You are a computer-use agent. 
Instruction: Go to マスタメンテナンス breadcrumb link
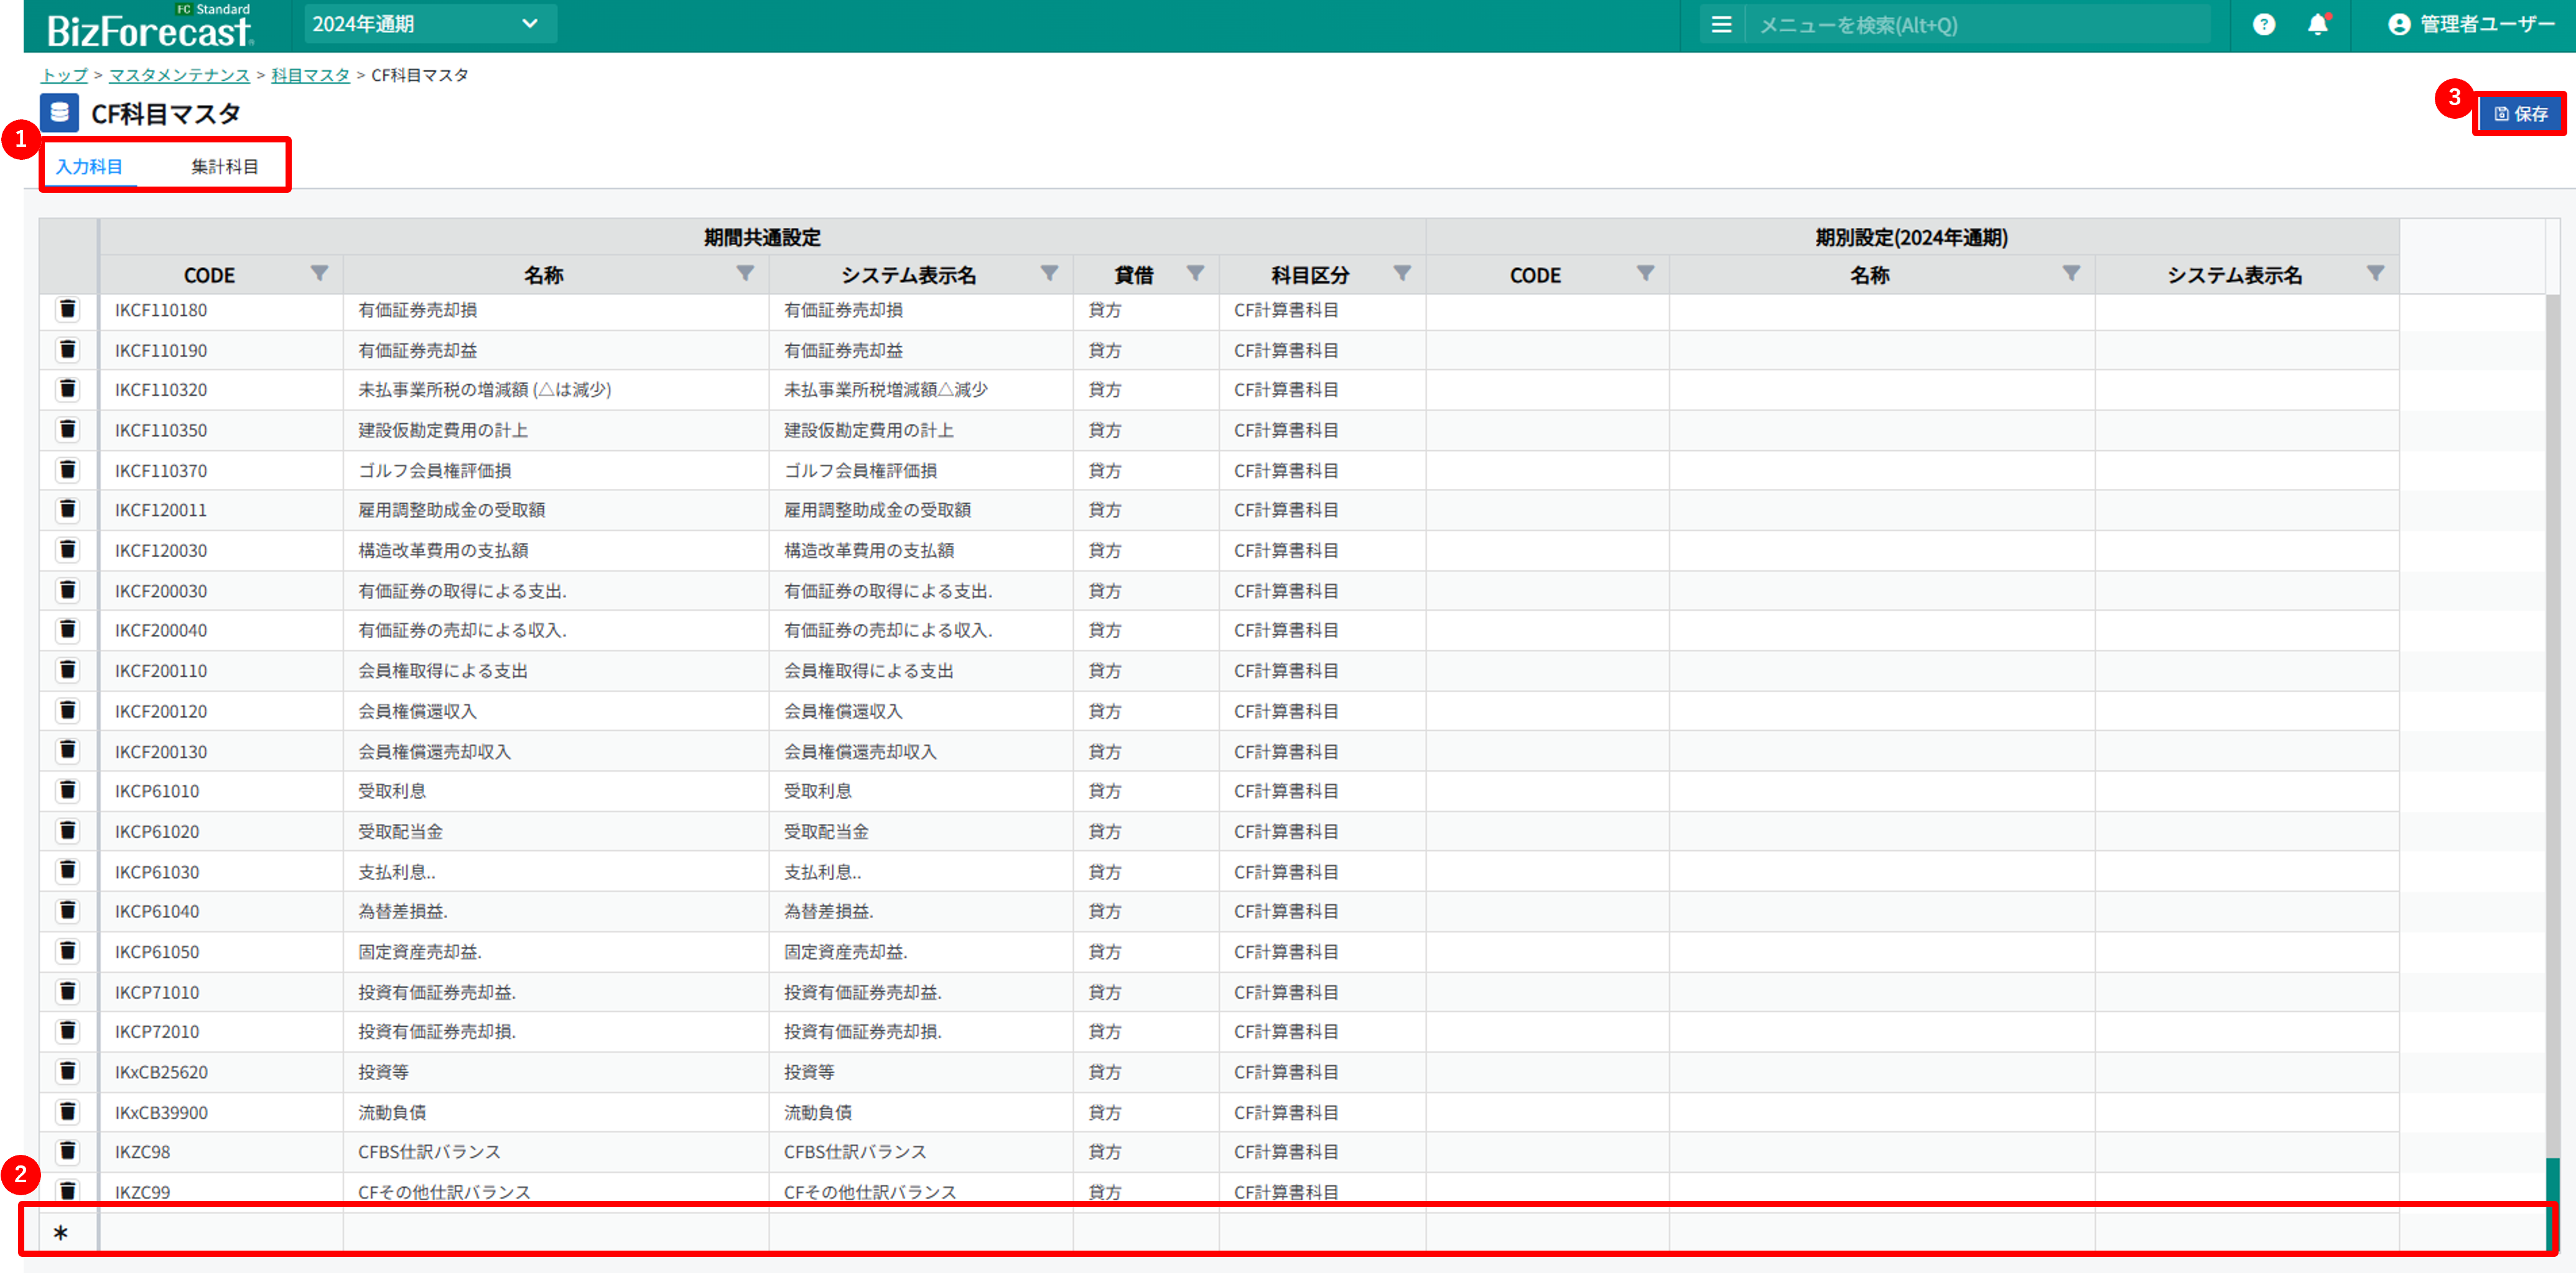point(179,75)
